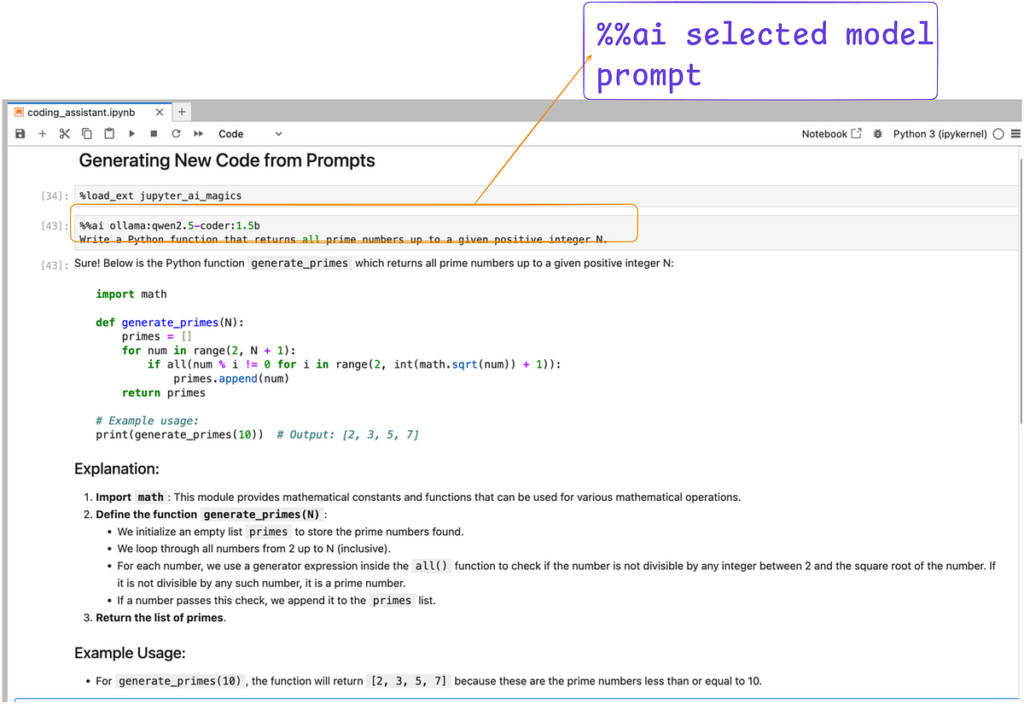
Task: Open Notebook in new view link
Action: (831, 134)
